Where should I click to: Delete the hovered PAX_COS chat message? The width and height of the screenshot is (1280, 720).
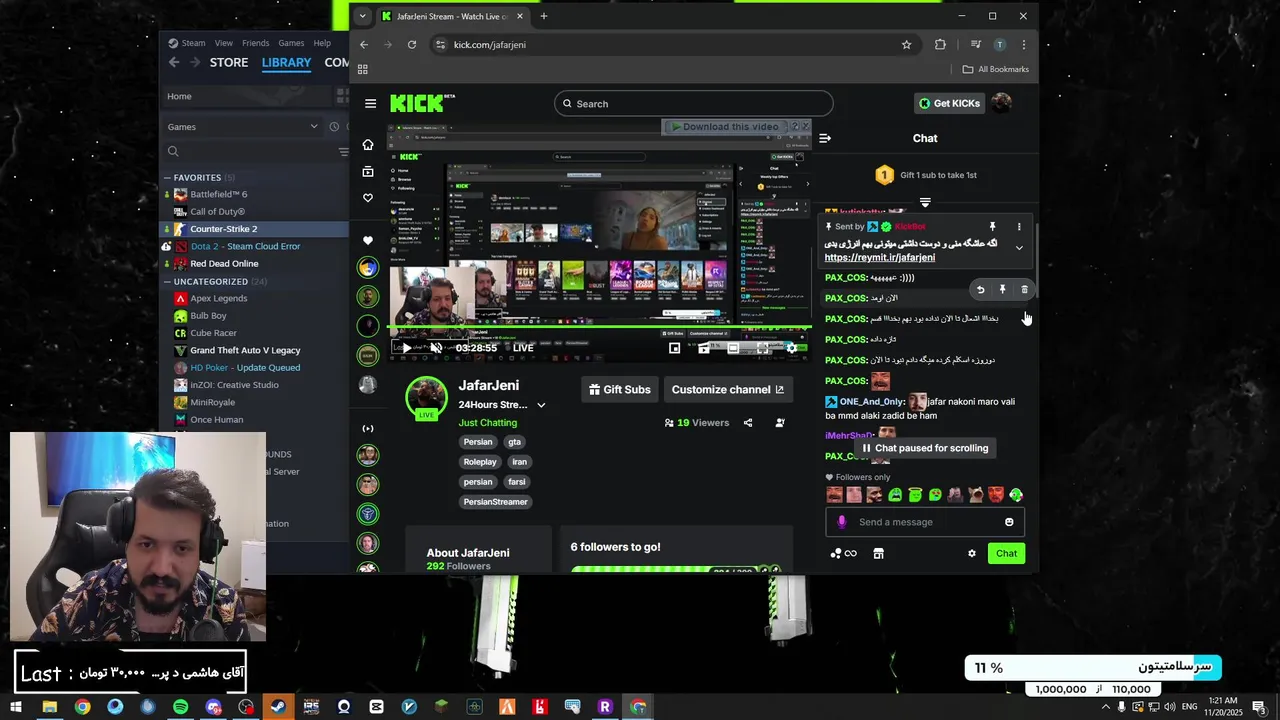pyautogui.click(x=1024, y=290)
